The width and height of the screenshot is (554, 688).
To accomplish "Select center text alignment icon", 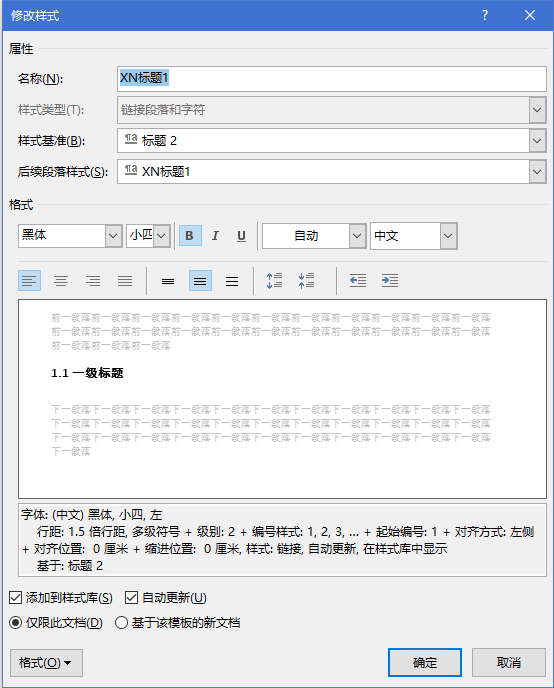I will click(61, 280).
